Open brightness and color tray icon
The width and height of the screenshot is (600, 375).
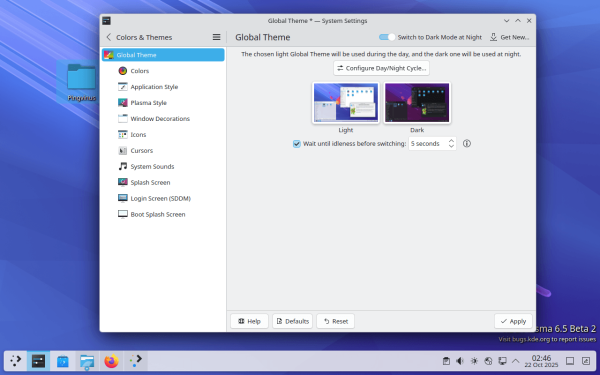[x=474, y=361]
